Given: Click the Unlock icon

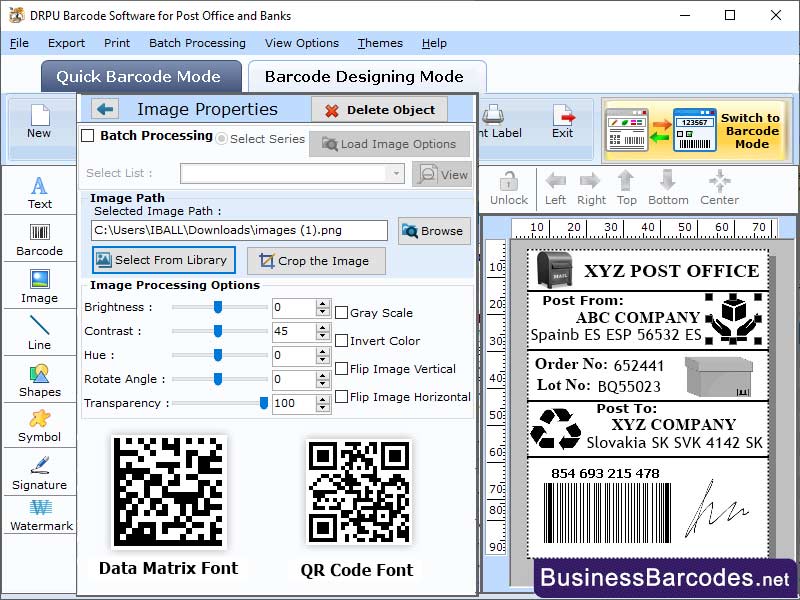Looking at the screenshot, I should (508, 185).
